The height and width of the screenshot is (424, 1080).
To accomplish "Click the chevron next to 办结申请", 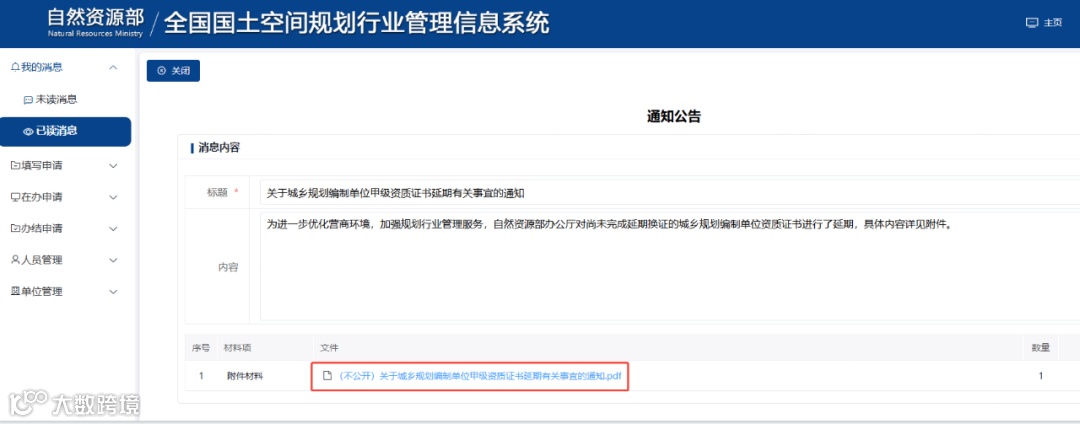I will pos(114,229).
